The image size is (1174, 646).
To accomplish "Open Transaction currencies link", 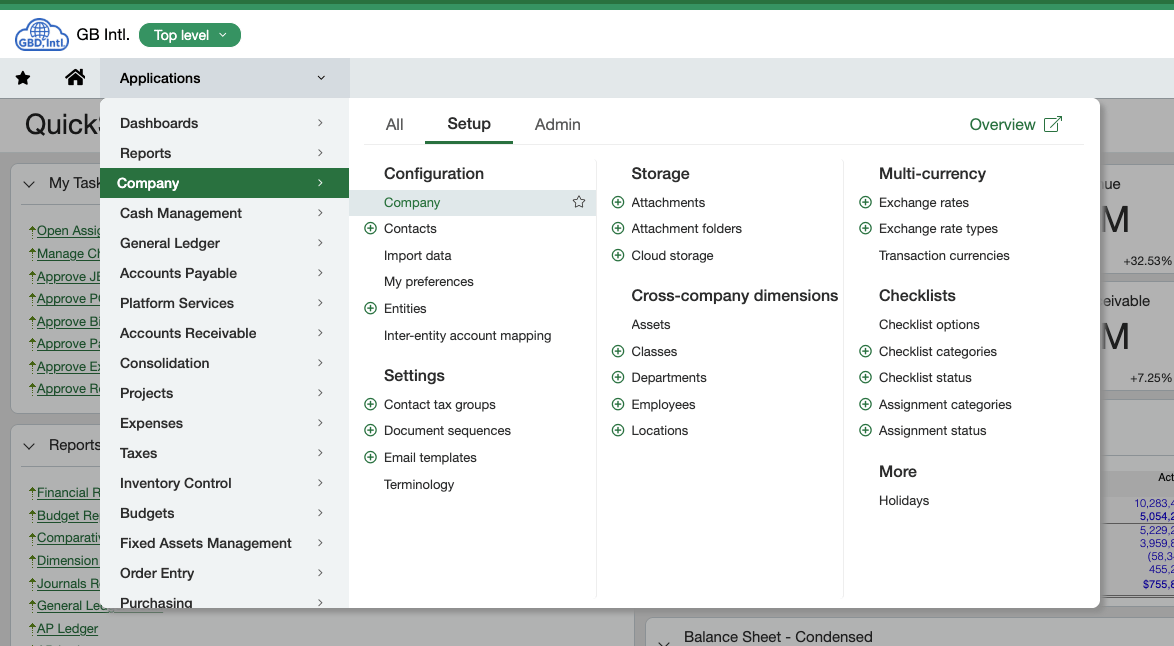I will 944,255.
